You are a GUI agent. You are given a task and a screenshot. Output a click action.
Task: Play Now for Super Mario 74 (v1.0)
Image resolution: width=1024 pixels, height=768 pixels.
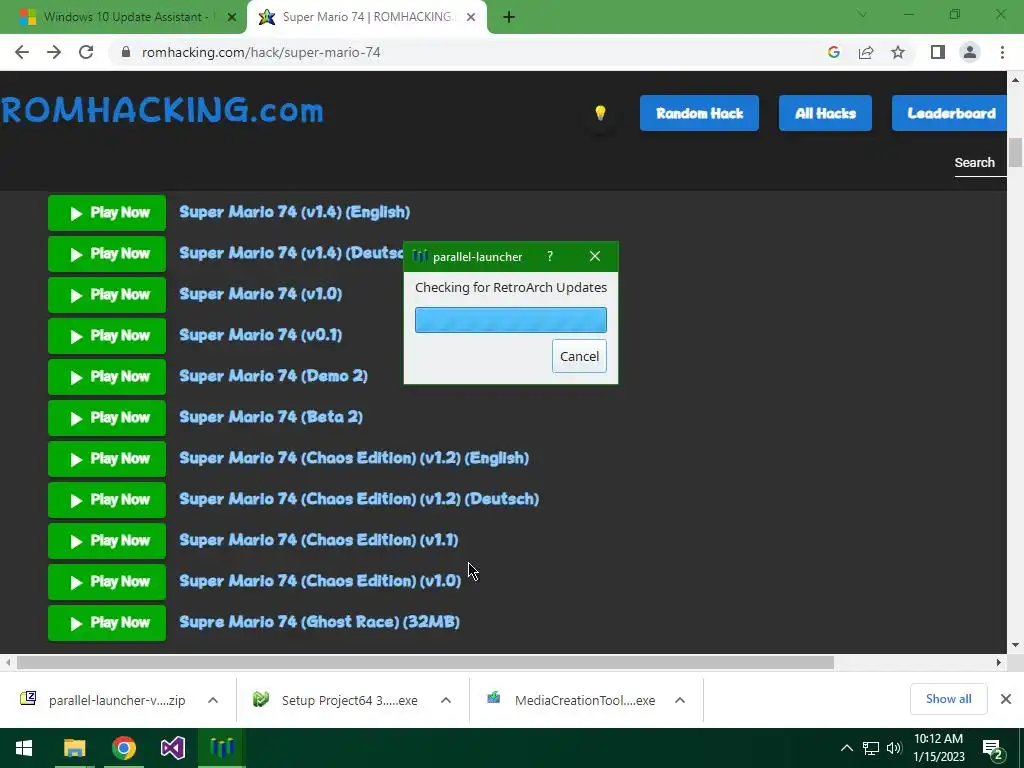(107, 295)
